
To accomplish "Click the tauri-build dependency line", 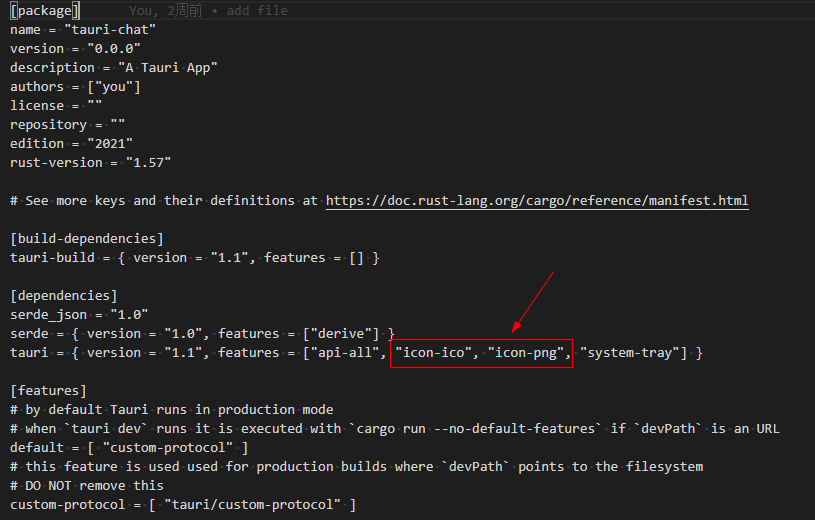I will (x=195, y=258).
